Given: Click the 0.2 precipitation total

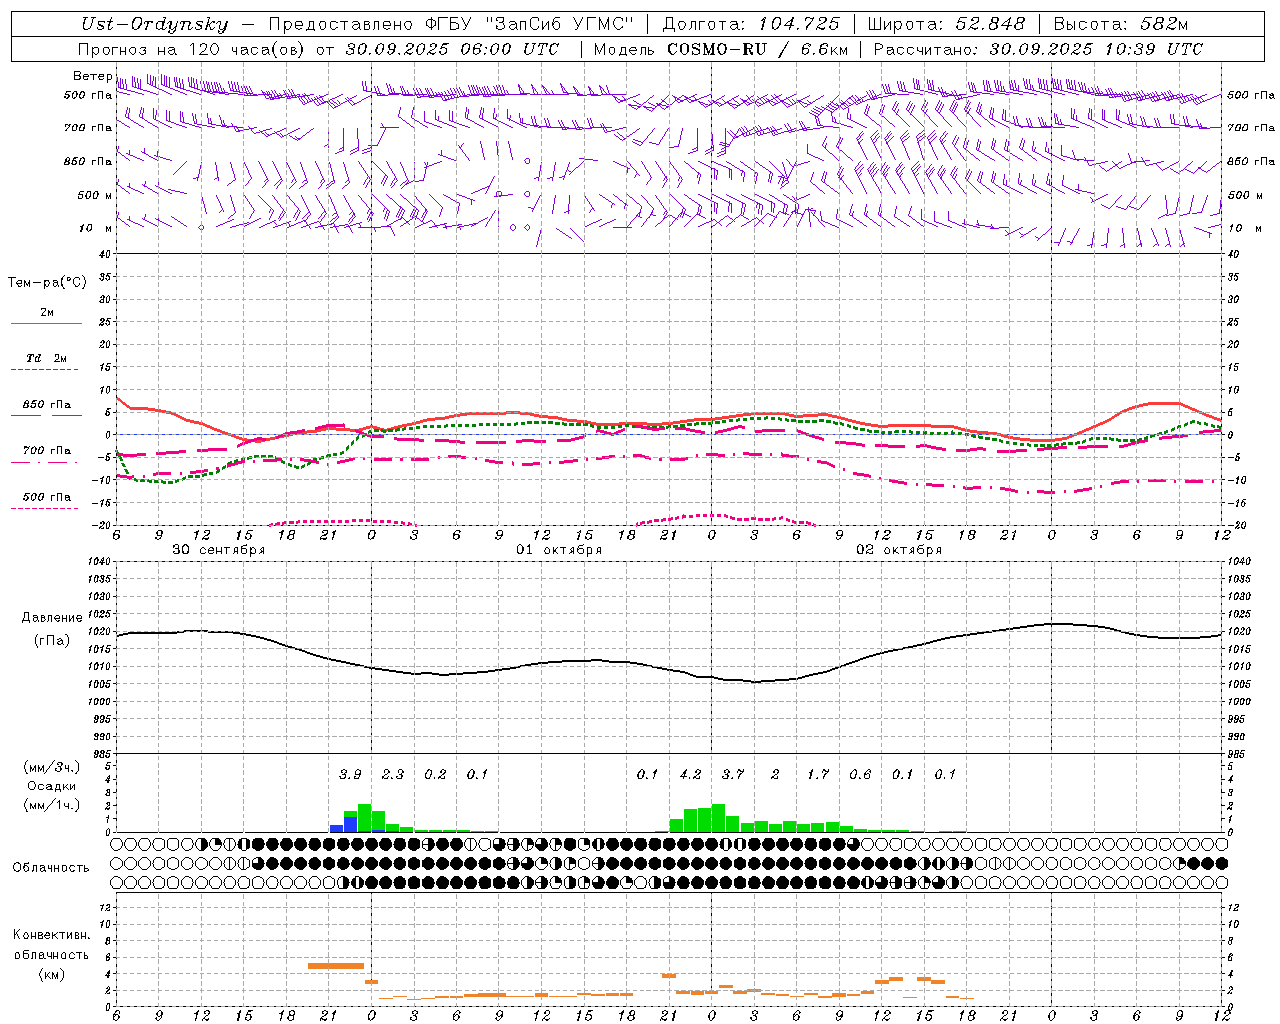Looking at the screenshot, I should pos(435,775).
